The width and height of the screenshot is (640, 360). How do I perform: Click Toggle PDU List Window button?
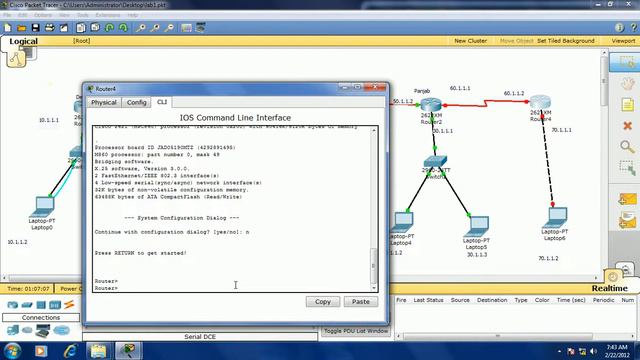click(x=356, y=331)
